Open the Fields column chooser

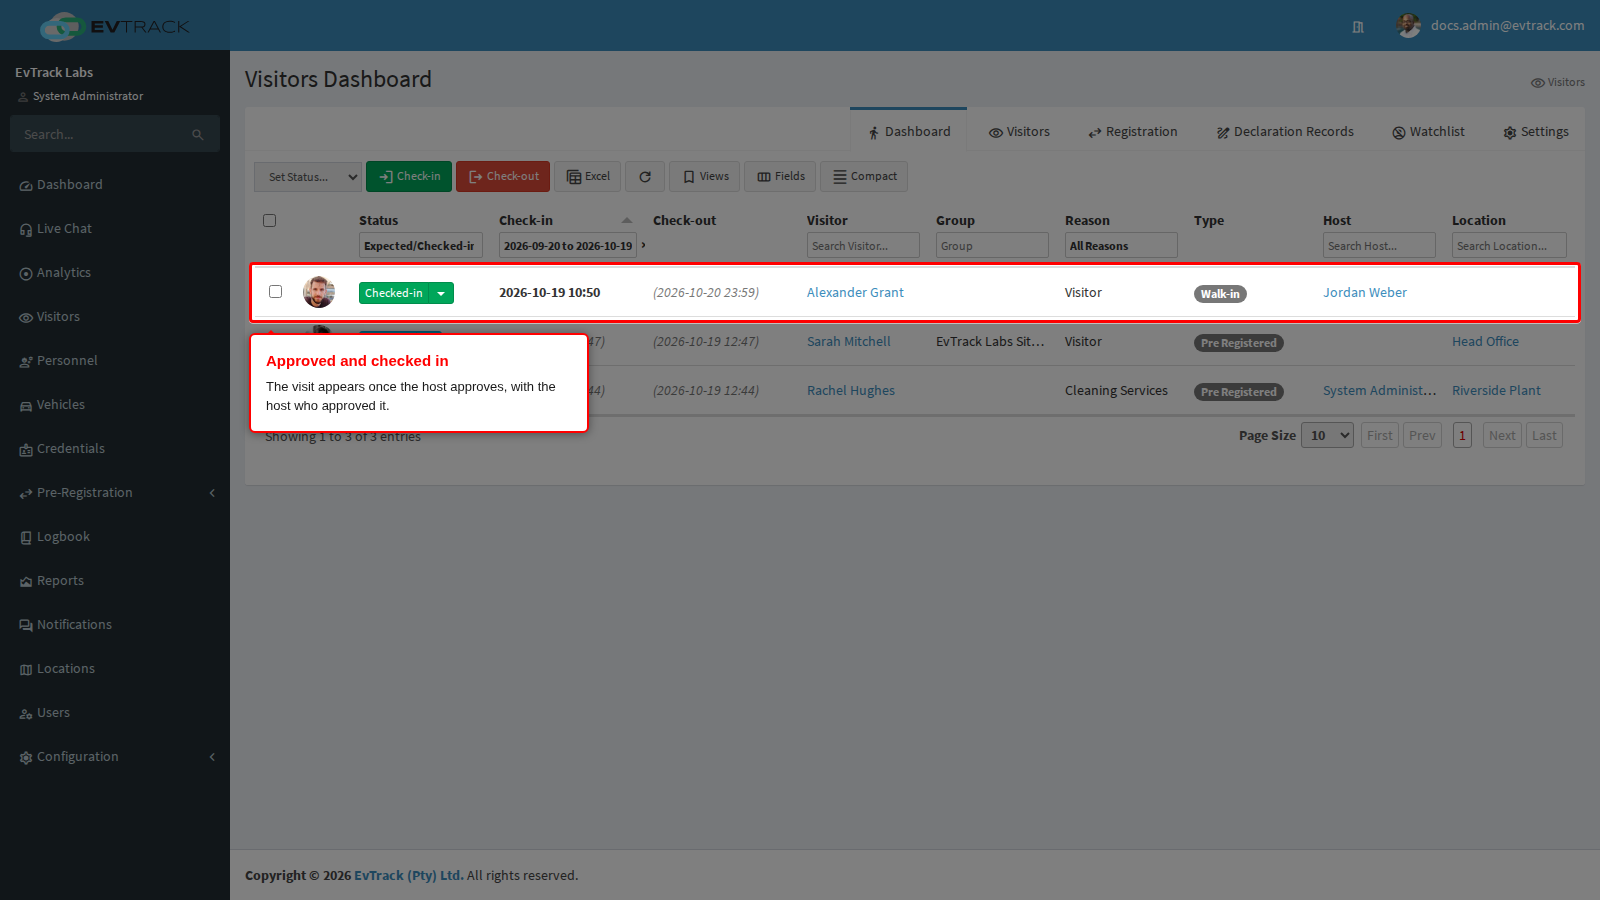(x=780, y=176)
